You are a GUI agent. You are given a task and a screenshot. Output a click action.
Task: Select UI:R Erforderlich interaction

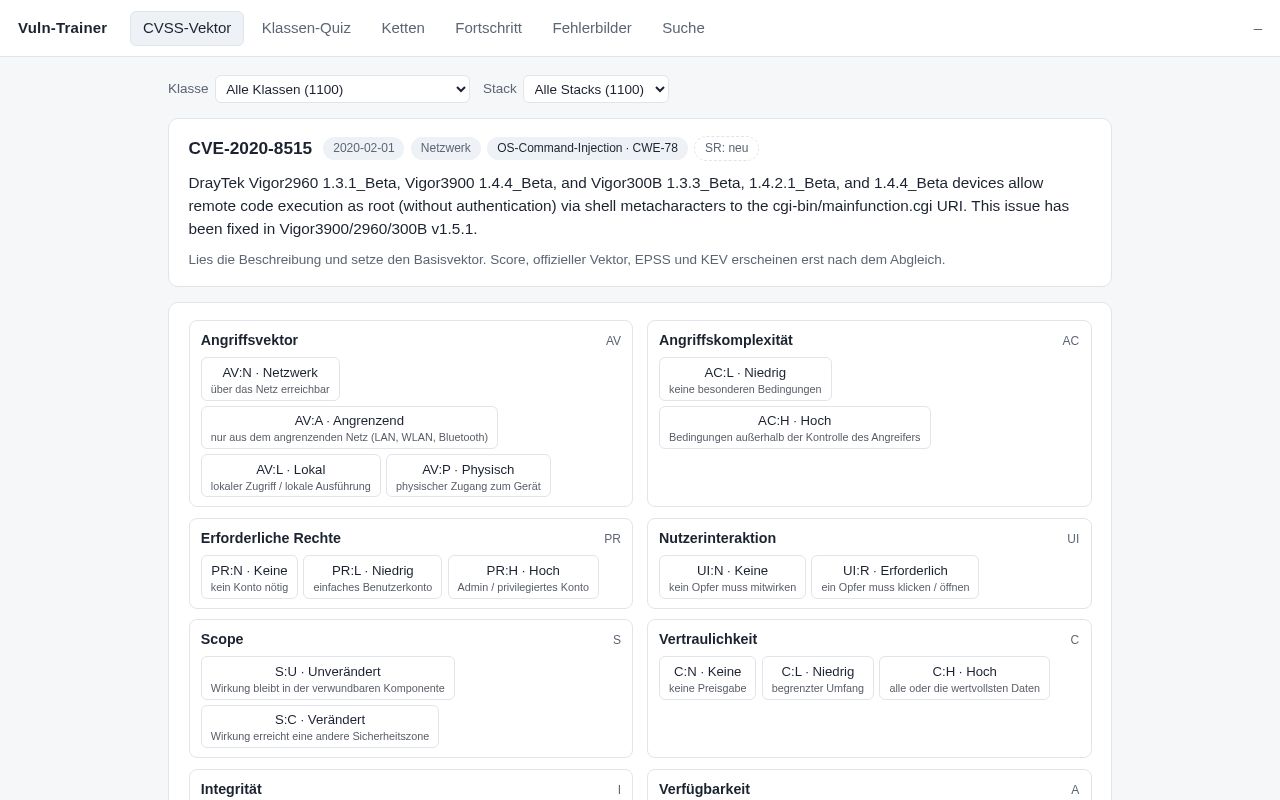895,577
